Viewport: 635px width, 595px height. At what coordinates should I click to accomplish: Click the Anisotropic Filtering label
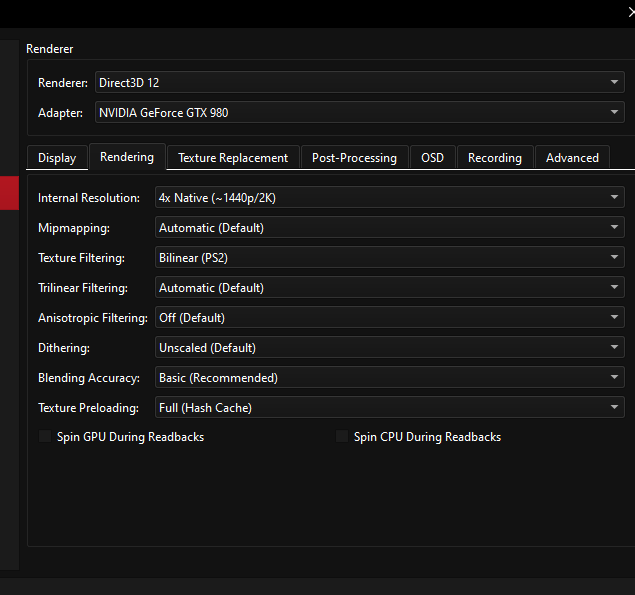pyautogui.click(x=93, y=318)
